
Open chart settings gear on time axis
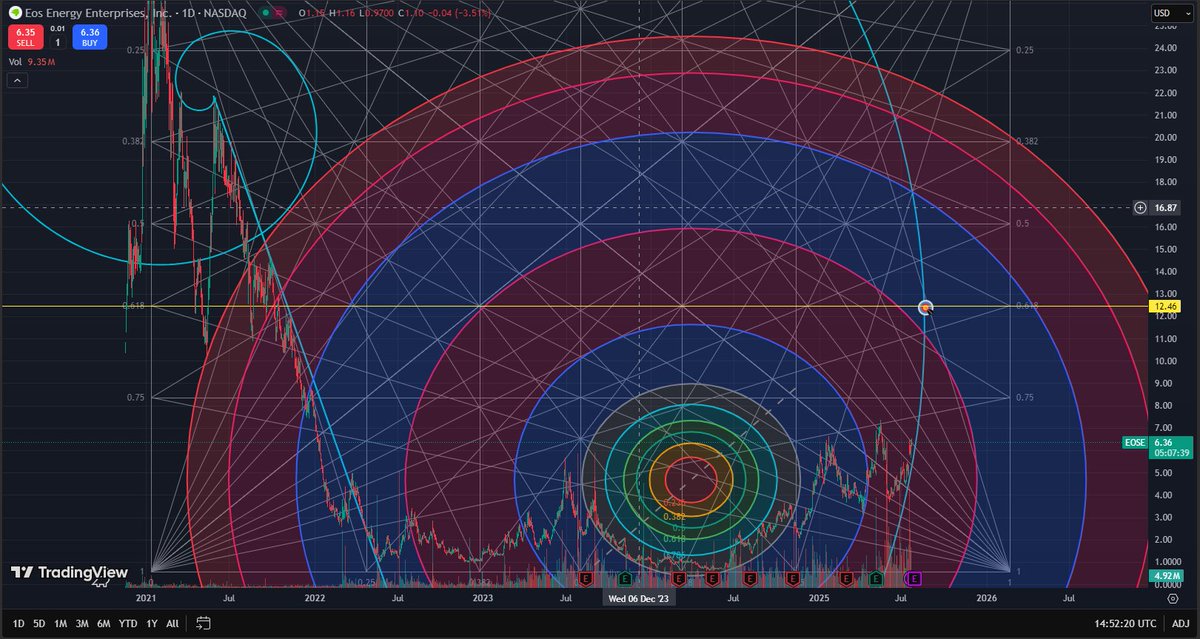pos(1172,598)
